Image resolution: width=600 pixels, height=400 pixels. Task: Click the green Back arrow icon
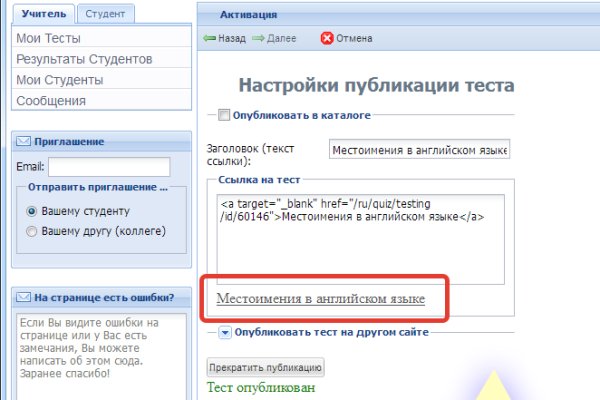(209, 38)
